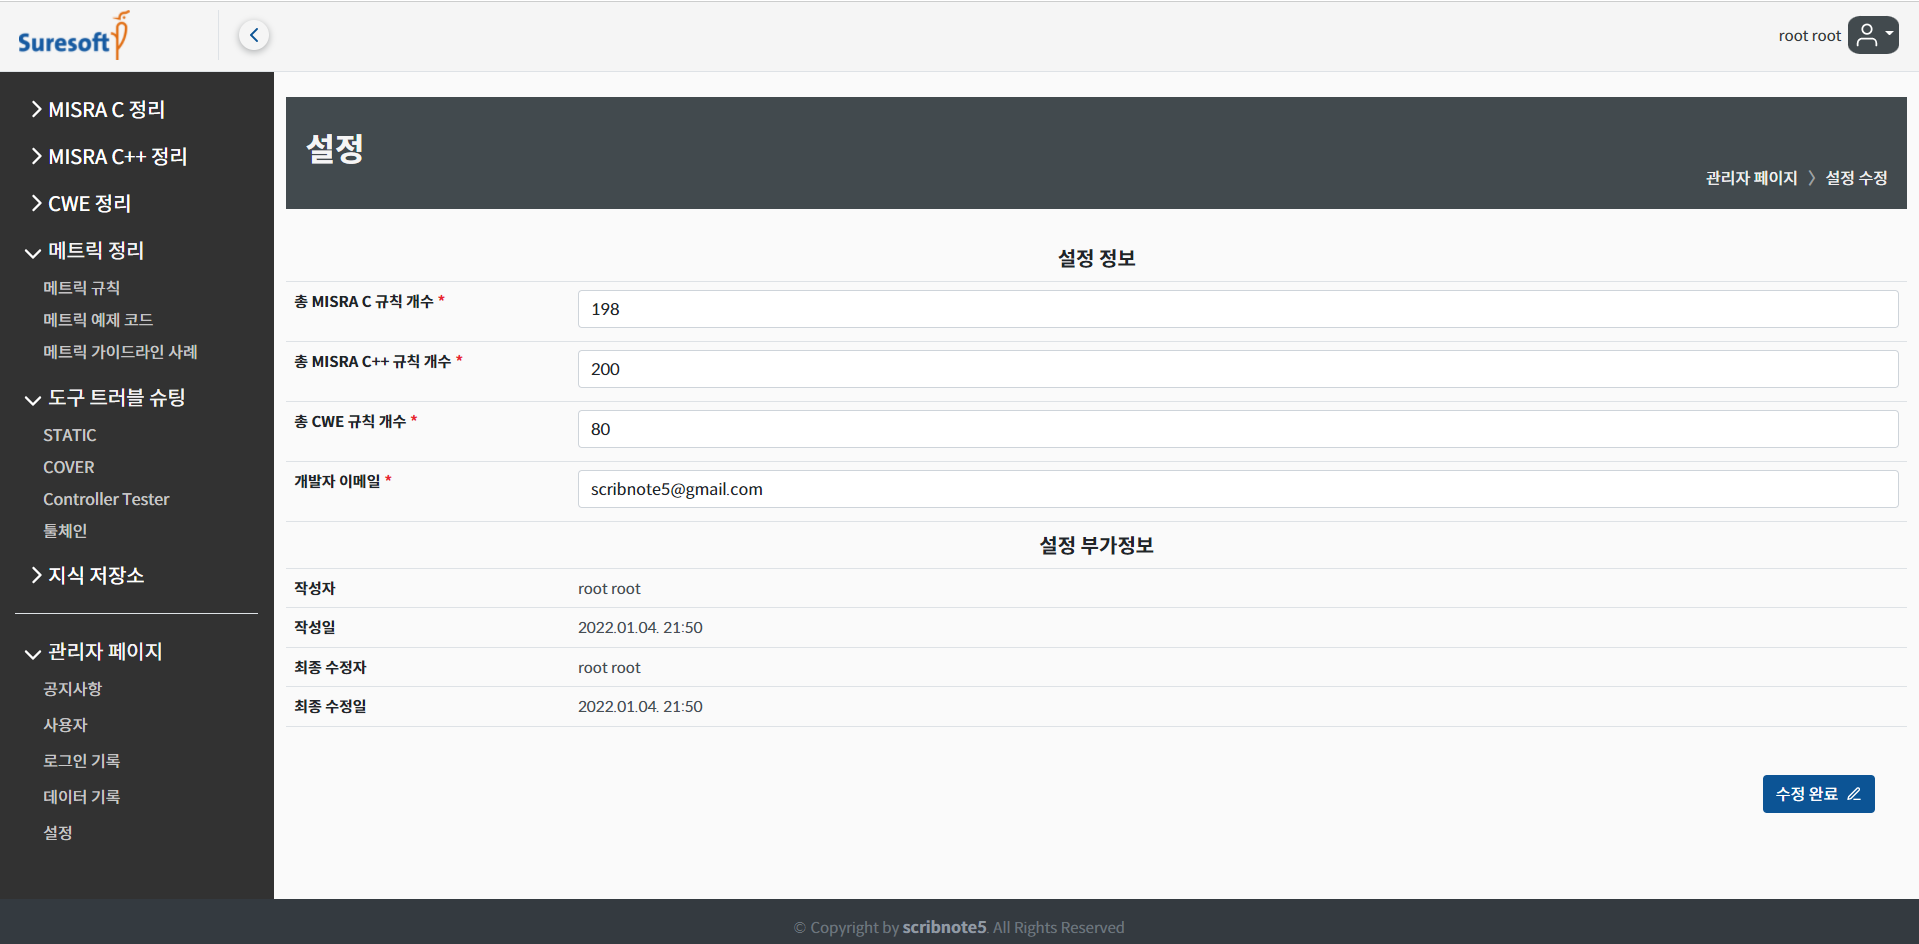Expand the CWE 정리 menu
Image resolution: width=1919 pixels, height=944 pixels.
[81, 204]
